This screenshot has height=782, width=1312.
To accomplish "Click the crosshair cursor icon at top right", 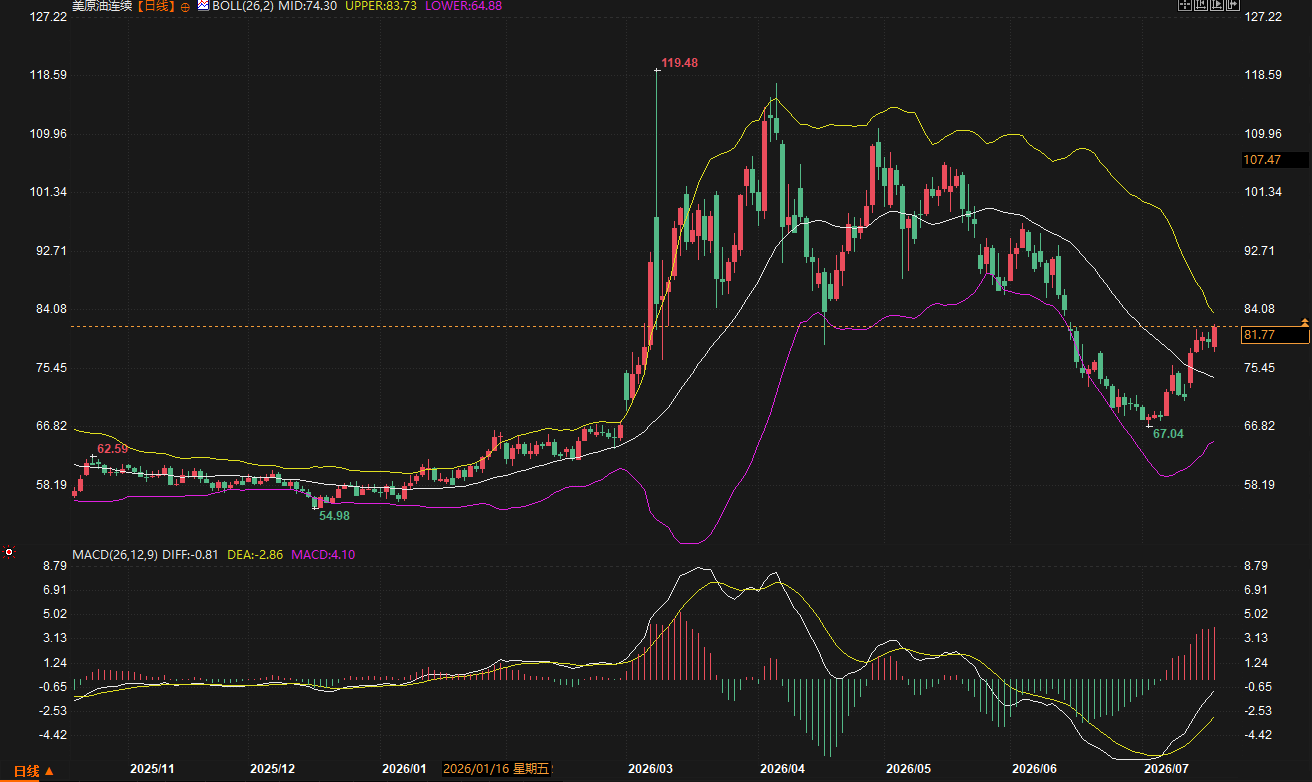I will click(1185, 5).
